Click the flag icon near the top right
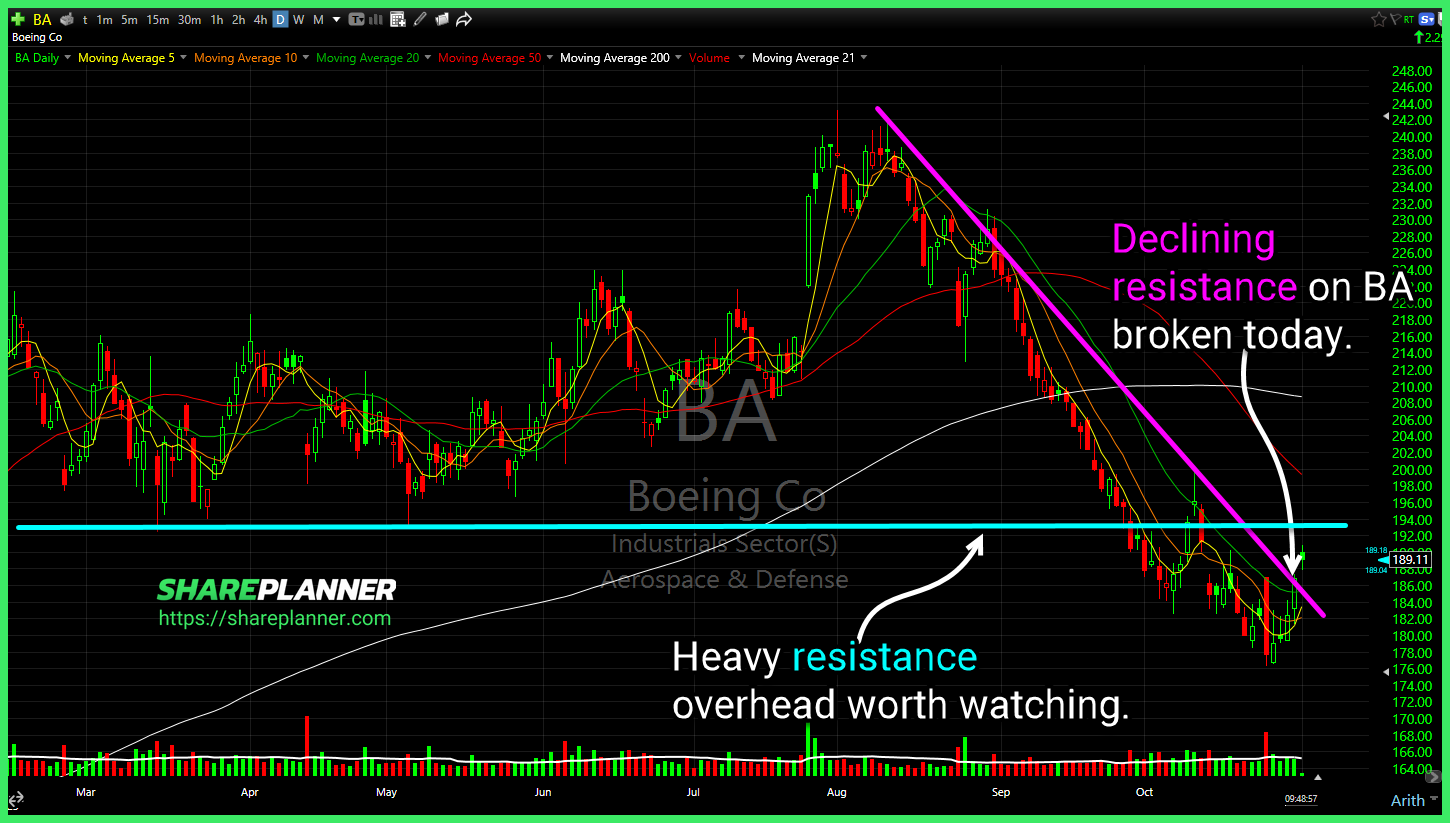The image size is (1450, 823). [1393, 18]
